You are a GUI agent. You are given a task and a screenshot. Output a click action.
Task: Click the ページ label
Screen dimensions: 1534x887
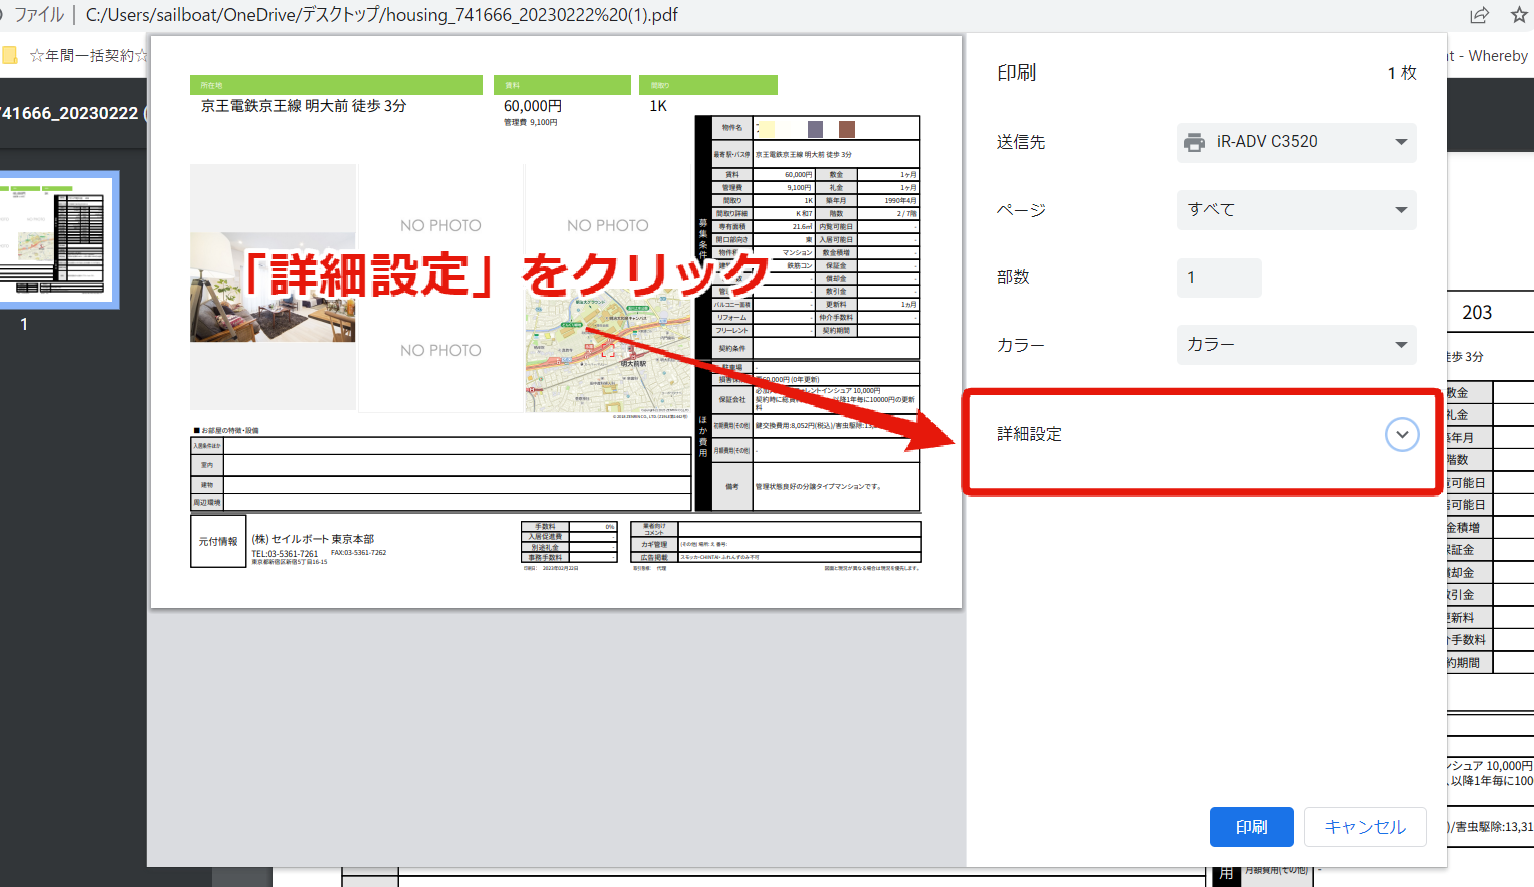[x=1021, y=210]
